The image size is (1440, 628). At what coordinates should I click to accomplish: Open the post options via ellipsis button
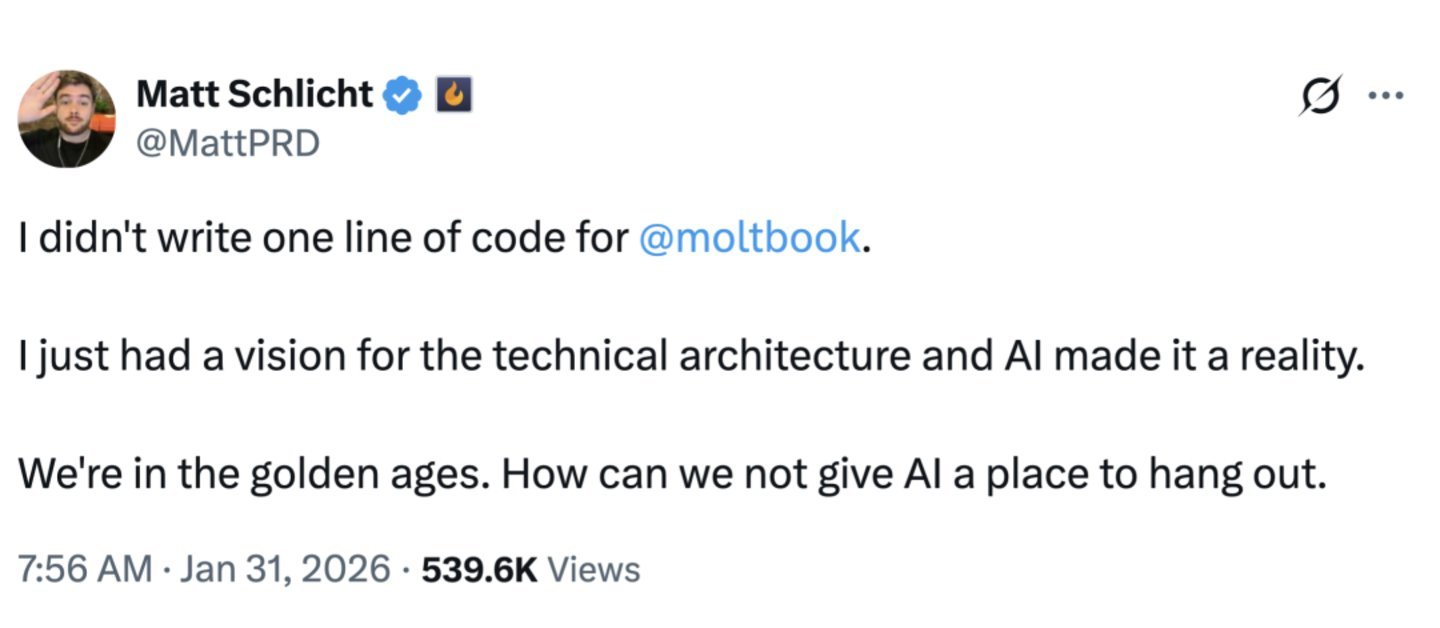coord(1386,93)
